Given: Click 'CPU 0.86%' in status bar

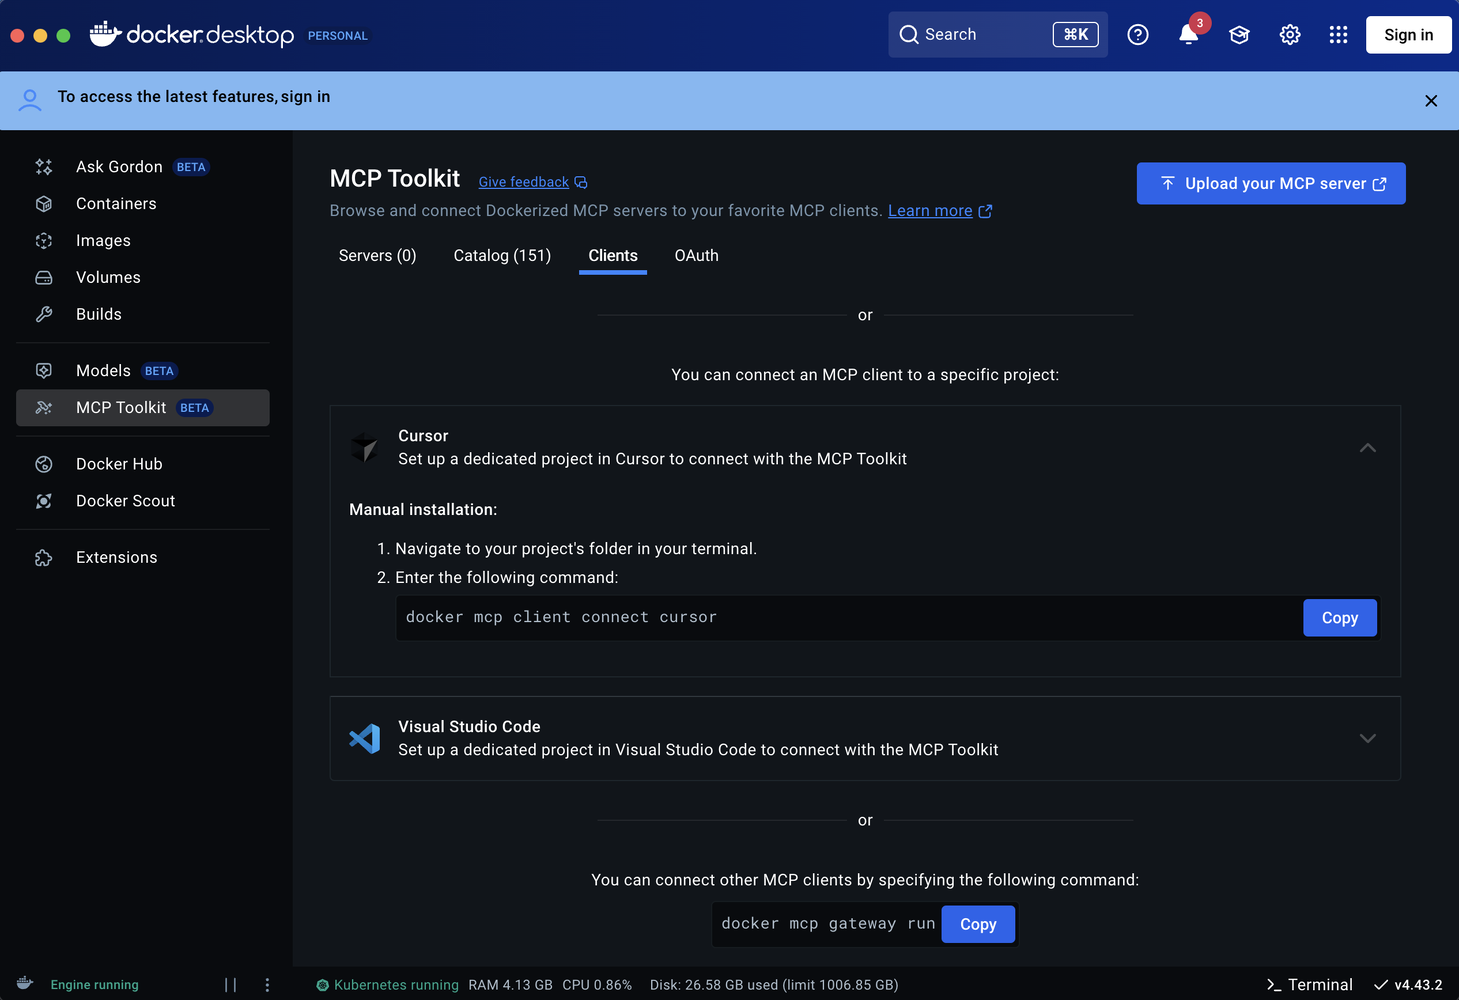Looking at the screenshot, I should coord(597,985).
